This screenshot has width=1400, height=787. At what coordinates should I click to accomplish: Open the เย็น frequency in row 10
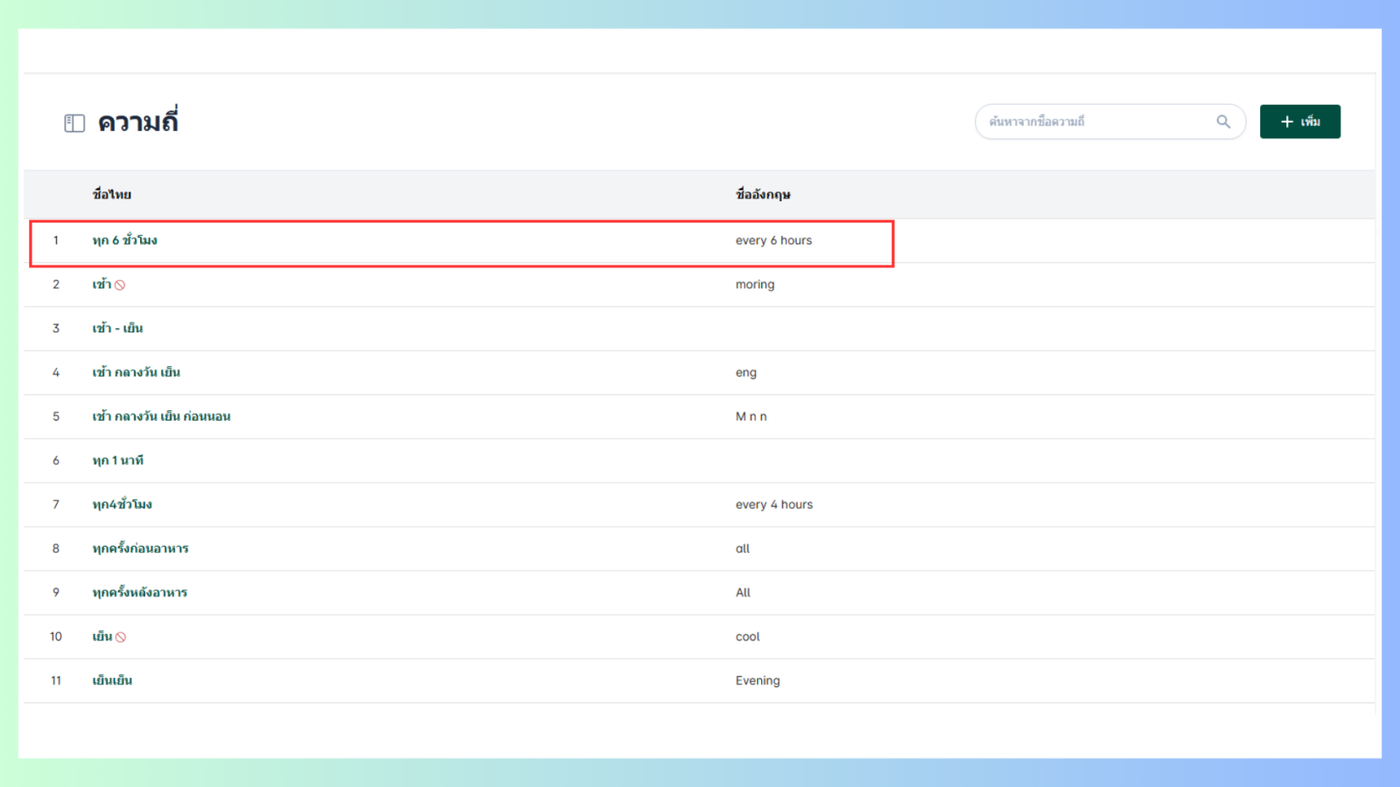[x=102, y=636]
